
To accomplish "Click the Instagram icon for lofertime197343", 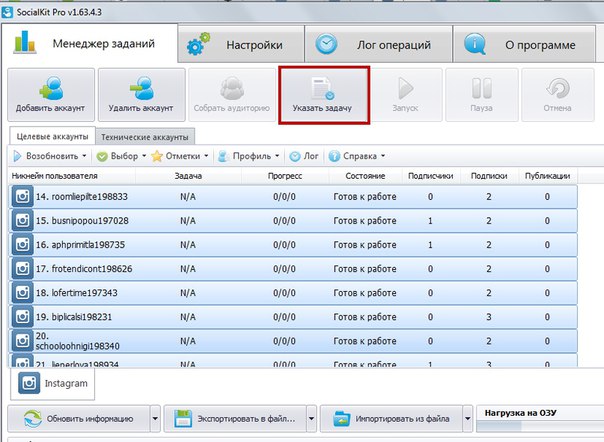I will 22,293.
